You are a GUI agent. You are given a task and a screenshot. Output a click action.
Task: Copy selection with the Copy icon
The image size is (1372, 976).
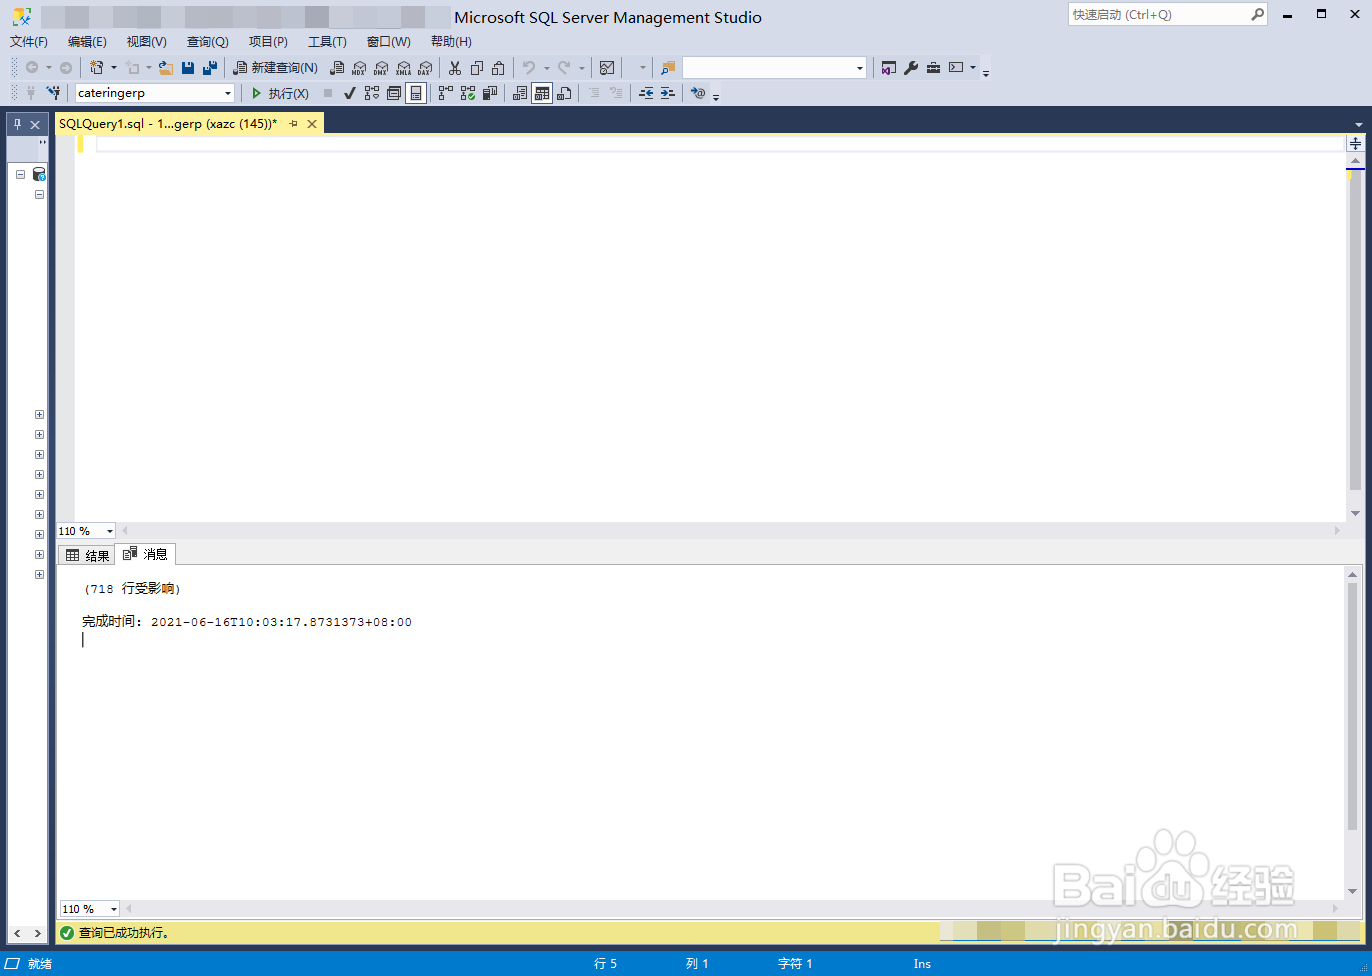pos(477,68)
